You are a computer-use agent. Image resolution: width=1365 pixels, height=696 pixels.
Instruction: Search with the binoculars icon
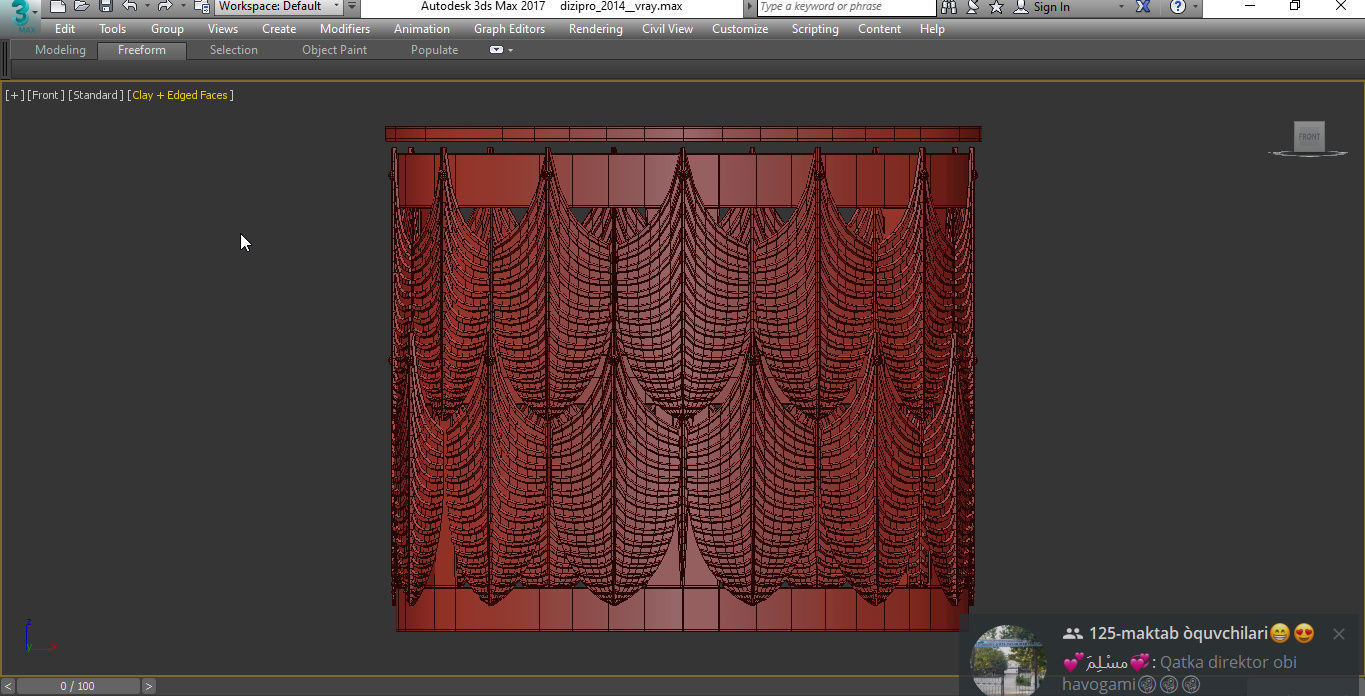tap(949, 6)
